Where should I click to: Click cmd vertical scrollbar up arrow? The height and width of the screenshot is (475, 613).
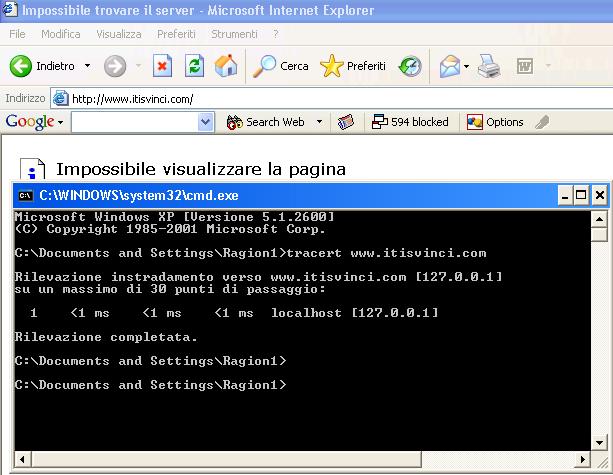(x=599, y=219)
